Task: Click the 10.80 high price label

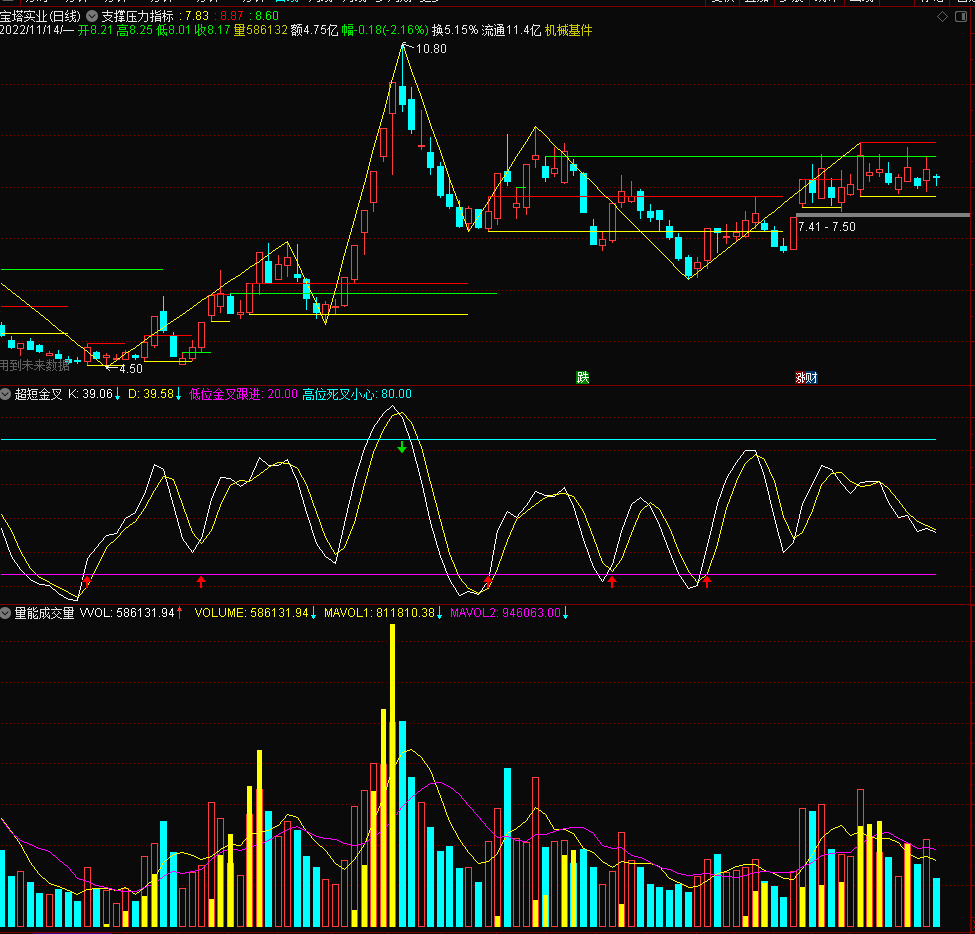Action: [x=431, y=49]
